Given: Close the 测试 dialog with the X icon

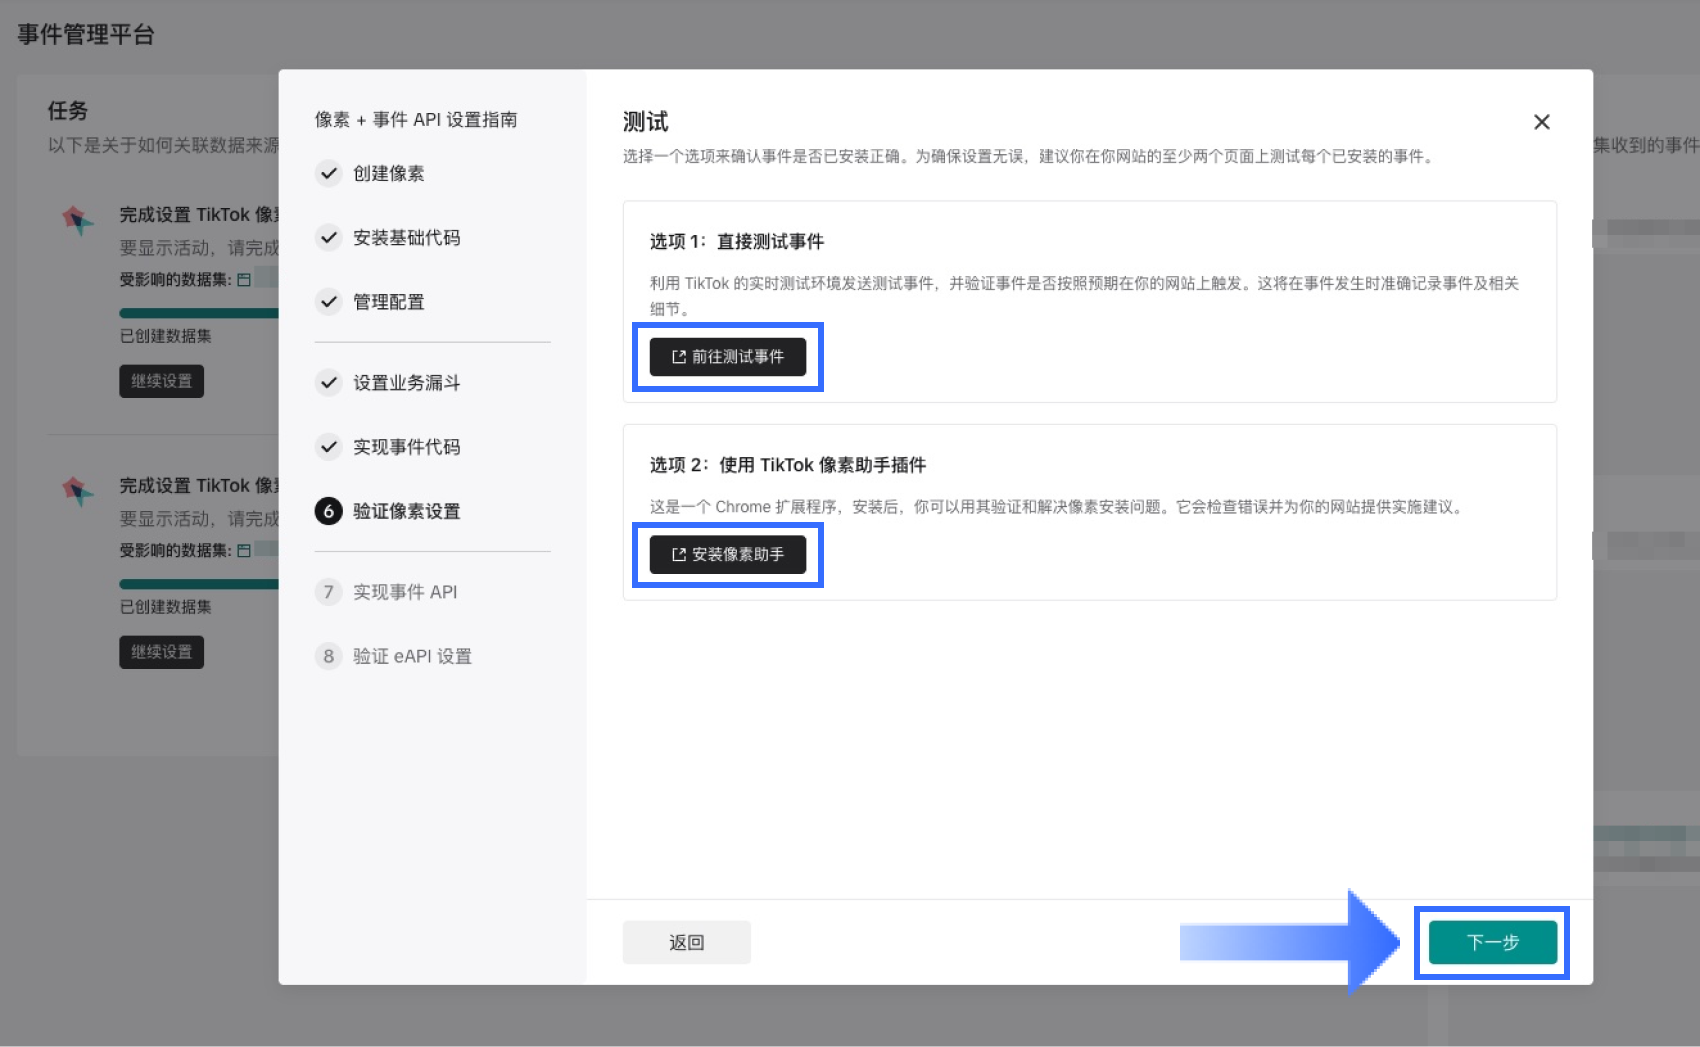Looking at the screenshot, I should (x=1541, y=122).
